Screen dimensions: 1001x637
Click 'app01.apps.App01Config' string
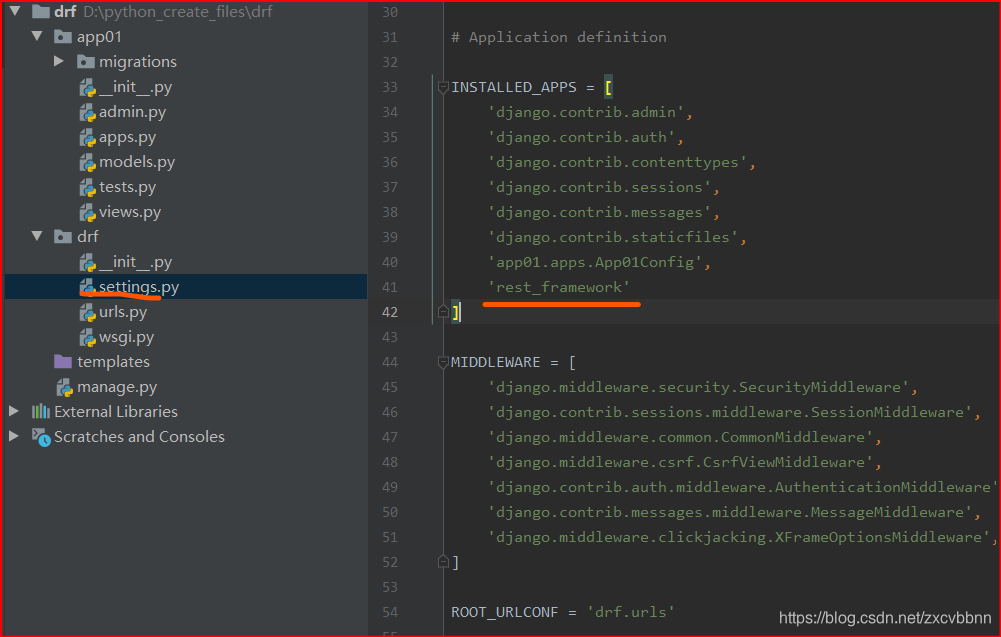pos(595,262)
